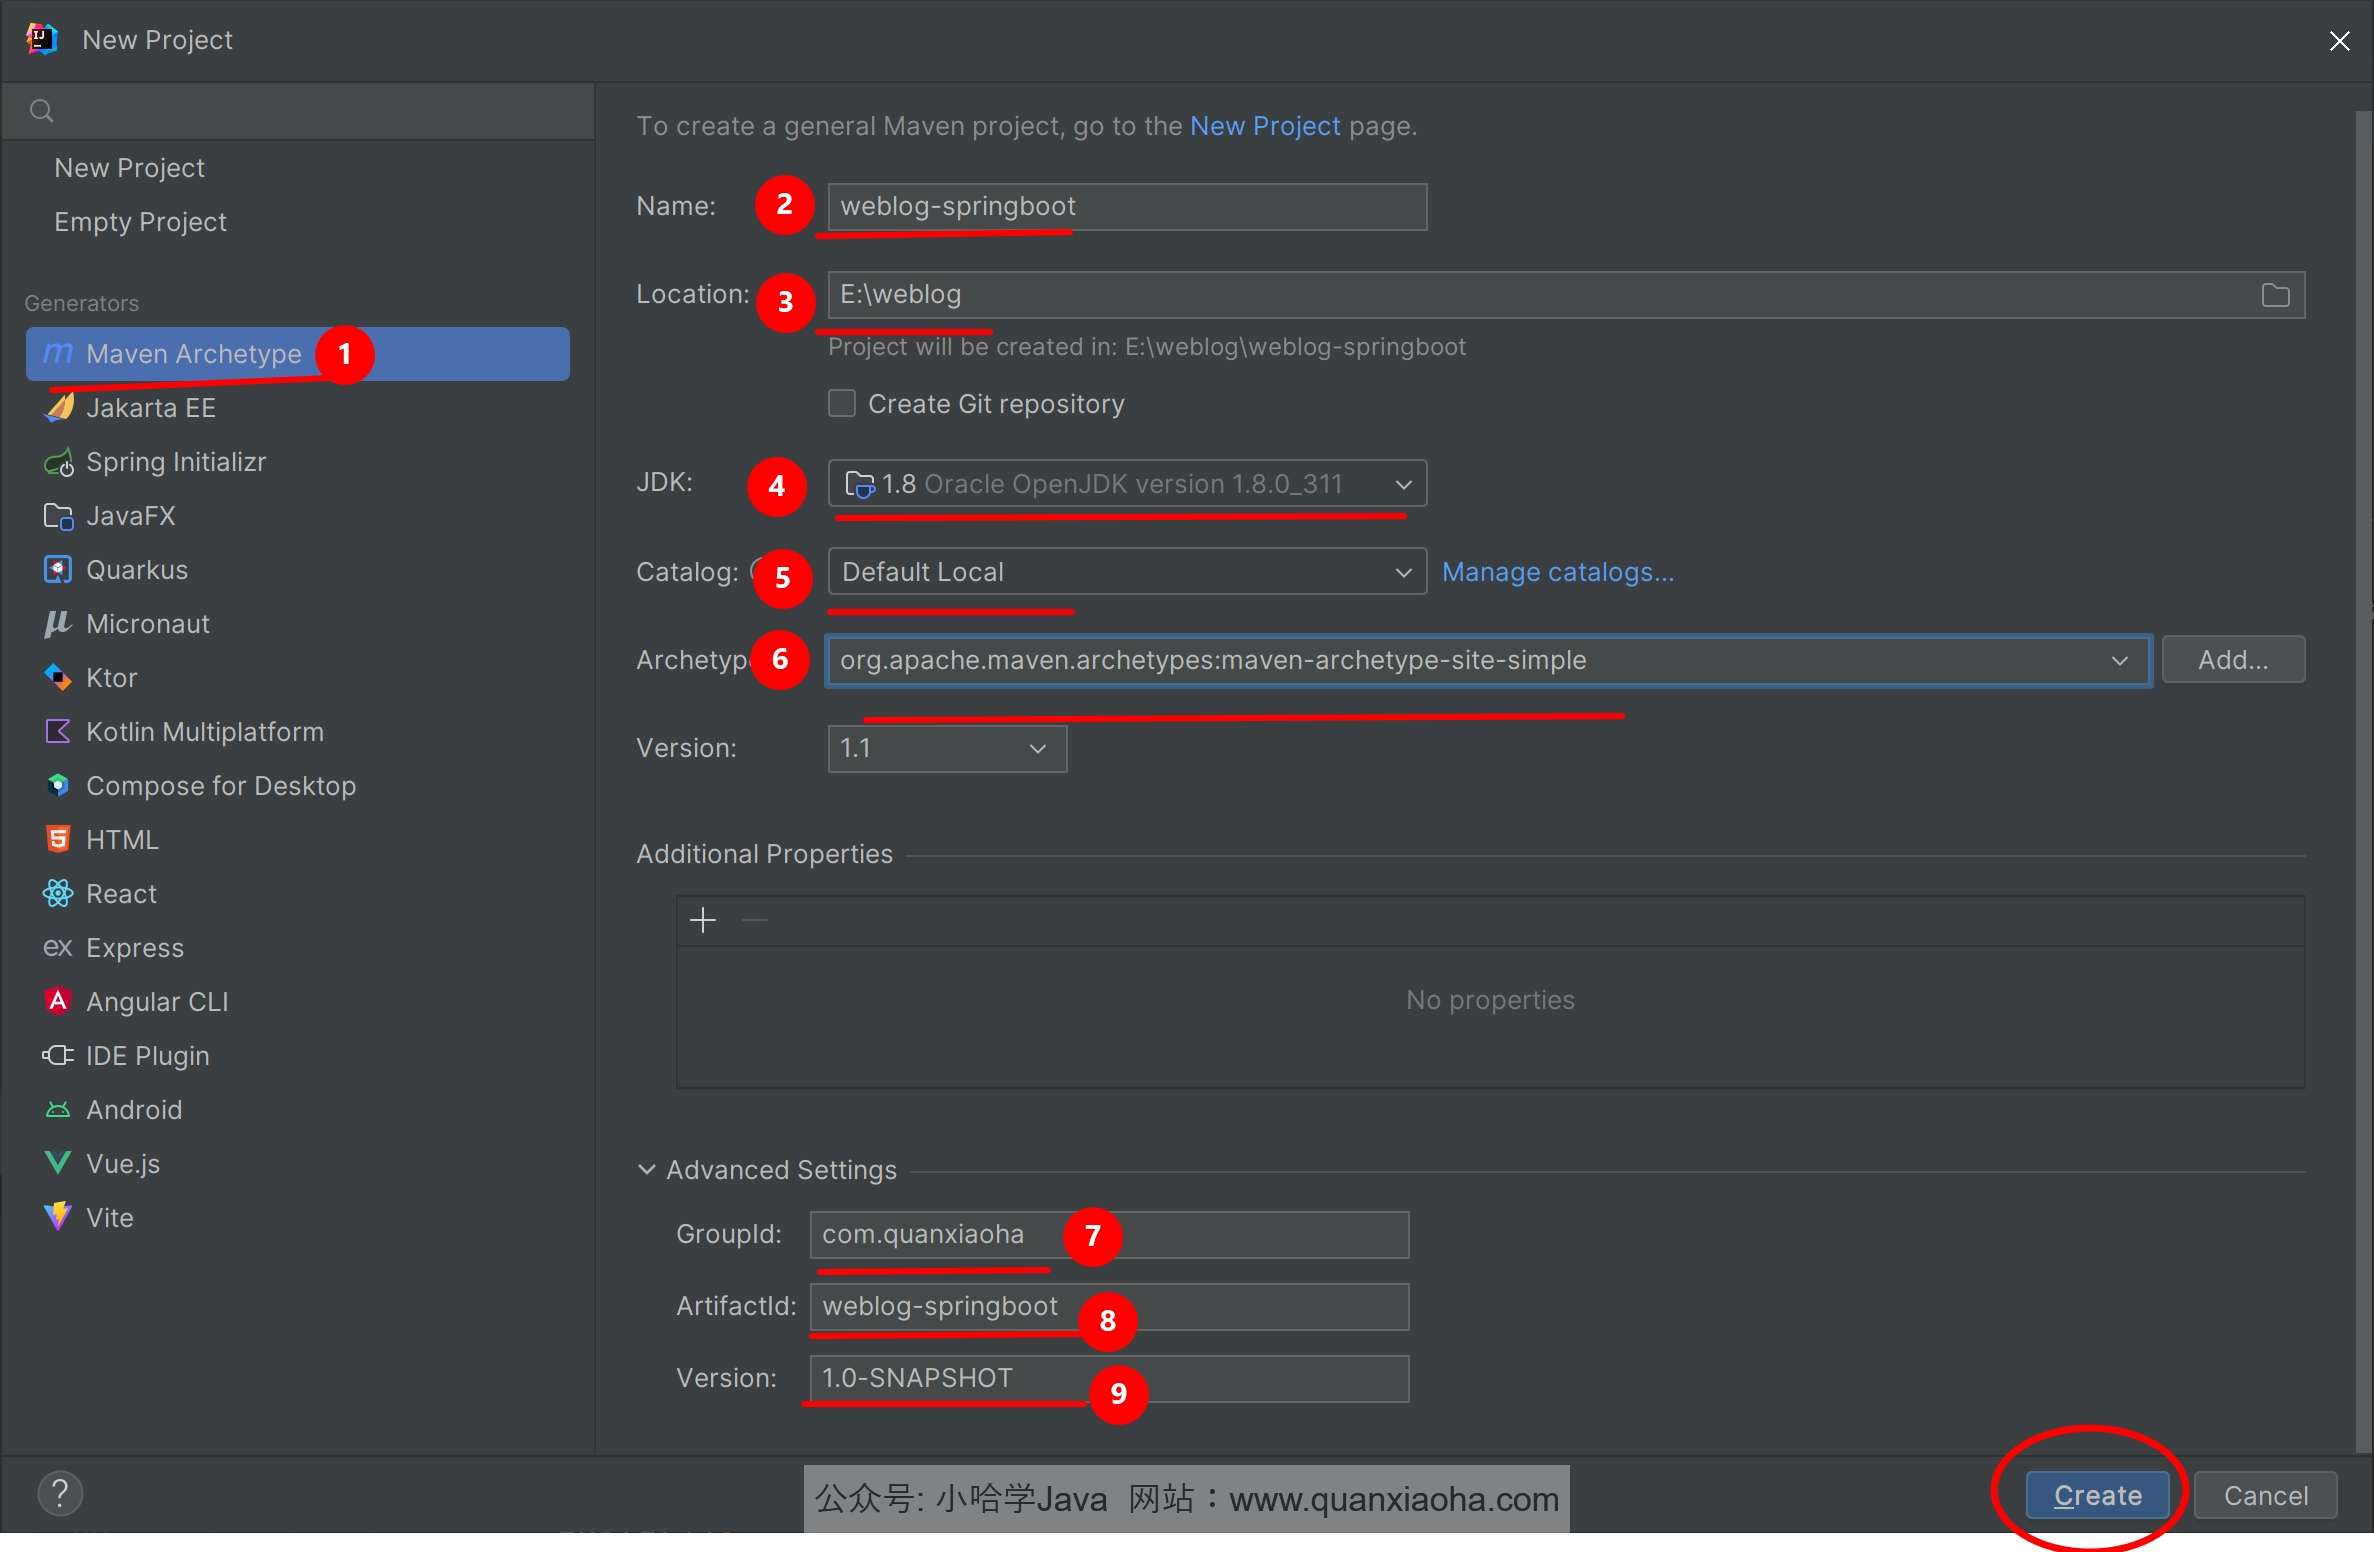Click the Quarkus logo icon
Screen dimensions: 2374x1552
click(59, 569)
